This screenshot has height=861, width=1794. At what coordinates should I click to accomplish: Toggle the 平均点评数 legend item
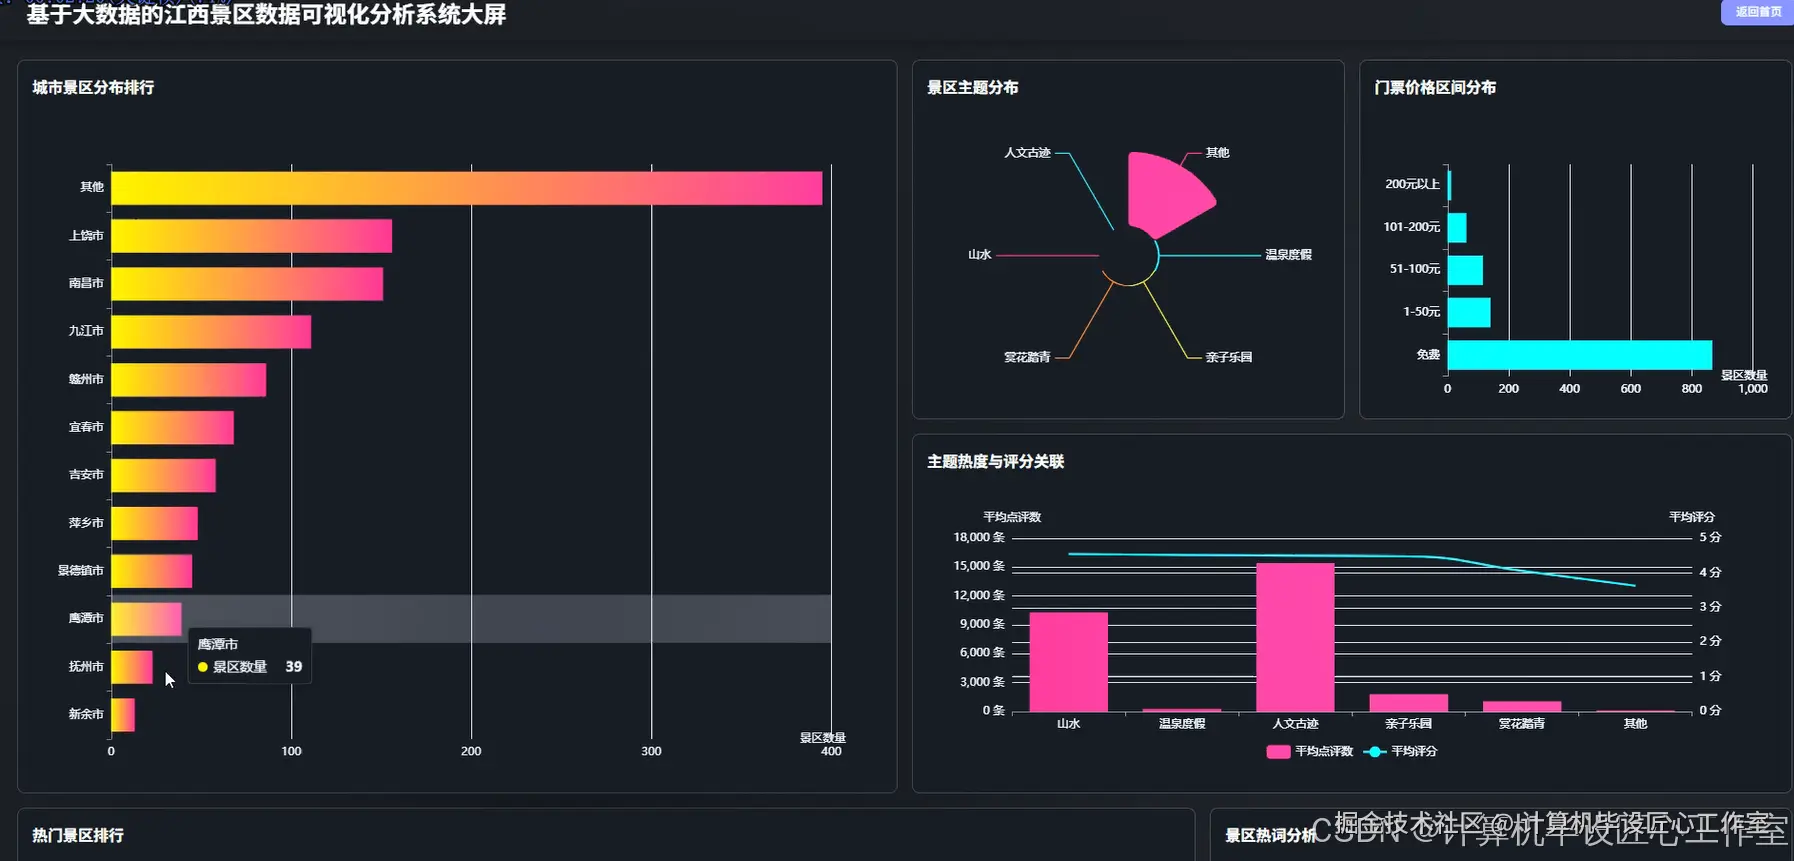(x=1309, y=751)
